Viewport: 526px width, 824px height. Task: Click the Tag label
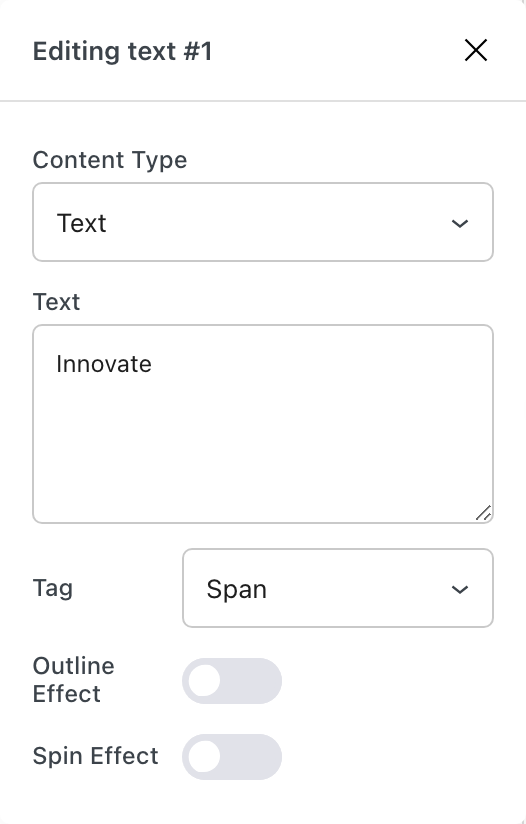[53, 588]
